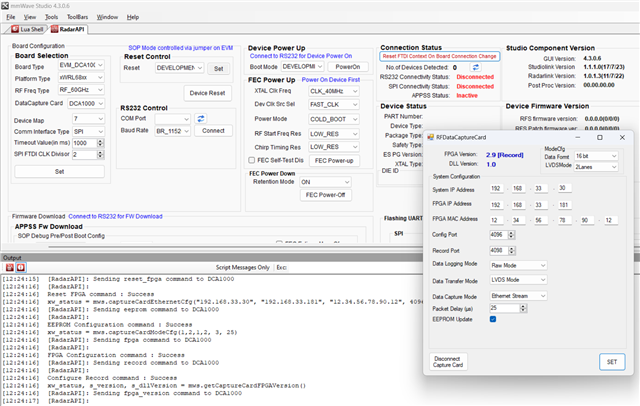
Task: Uncheck the EEPROM Update checkbox
Action: 493,319
